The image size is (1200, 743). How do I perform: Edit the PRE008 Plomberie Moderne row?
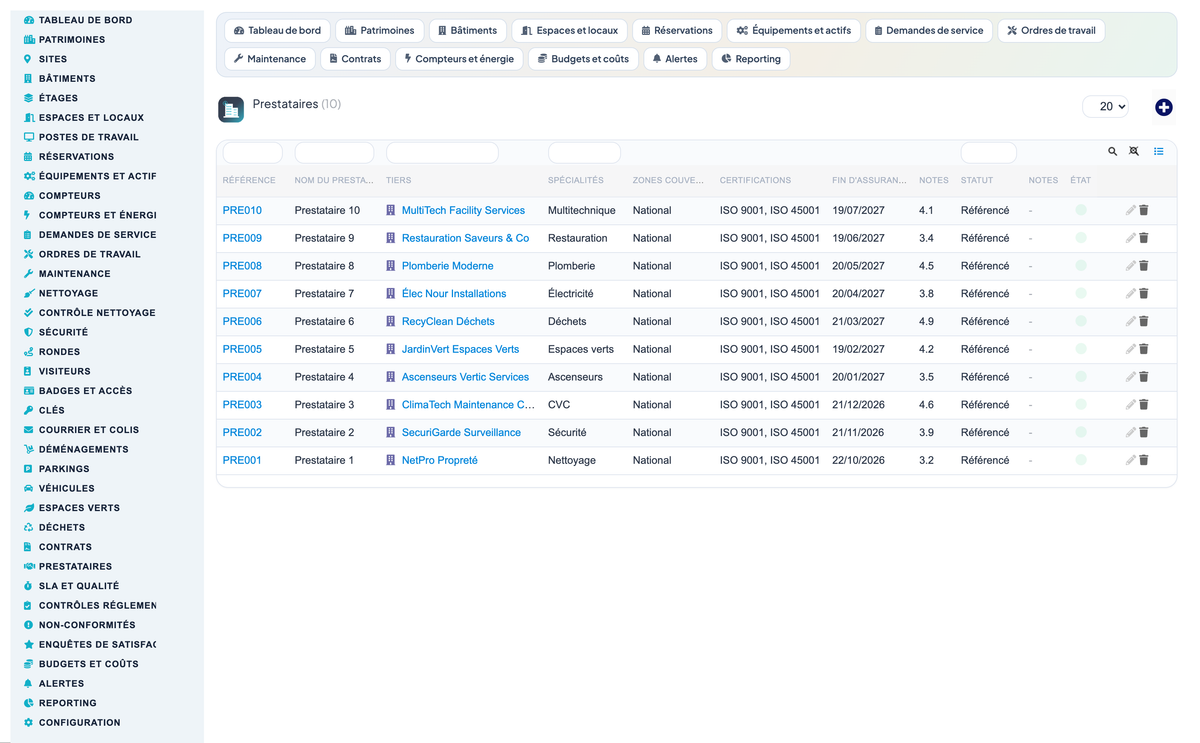click(1130, 266)
